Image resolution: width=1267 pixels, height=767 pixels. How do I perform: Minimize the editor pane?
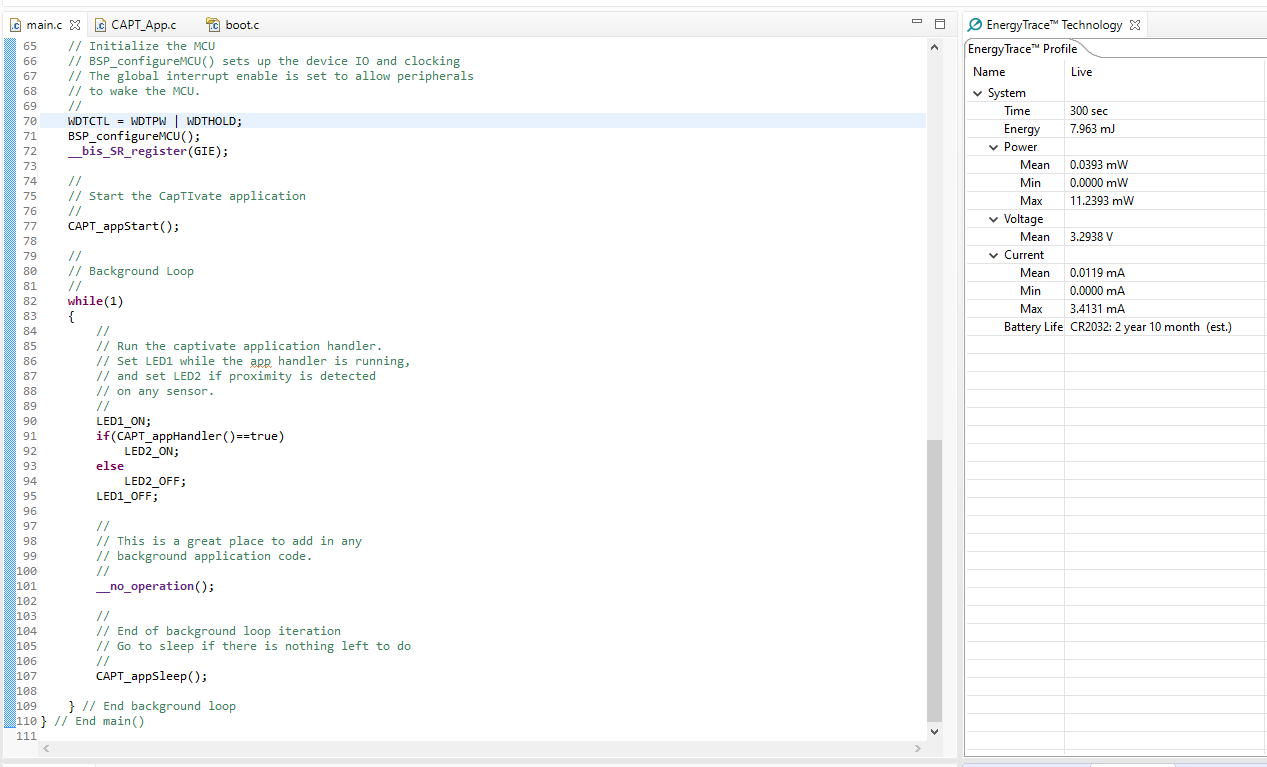point(917,23)
